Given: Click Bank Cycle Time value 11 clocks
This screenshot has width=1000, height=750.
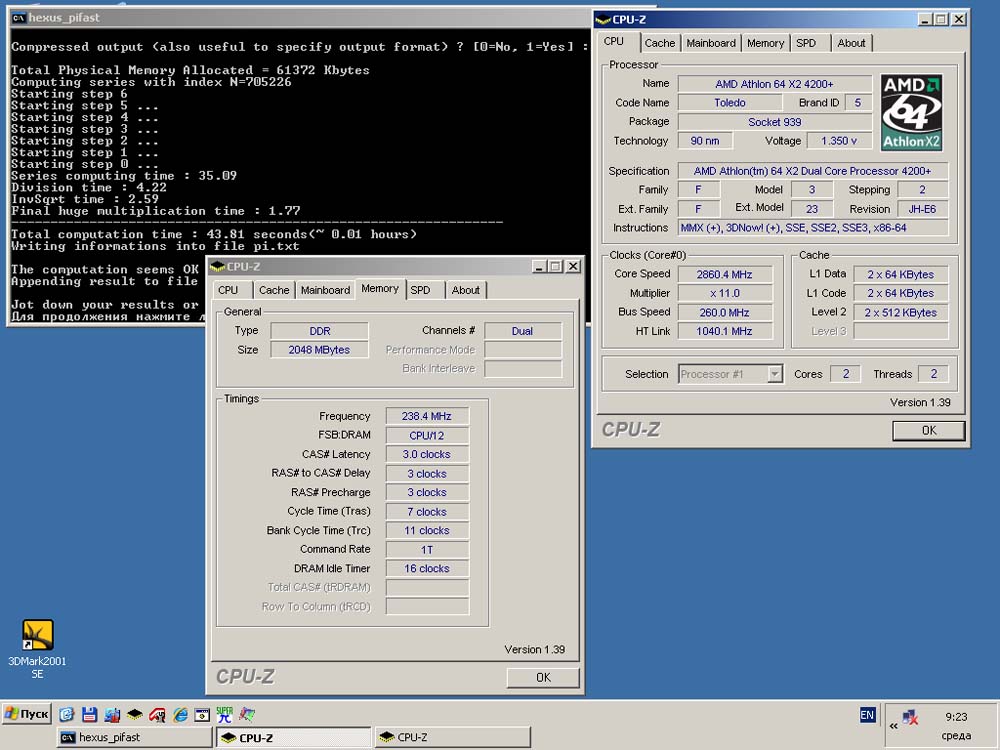Looking at the screenshot, I should 427,531.
